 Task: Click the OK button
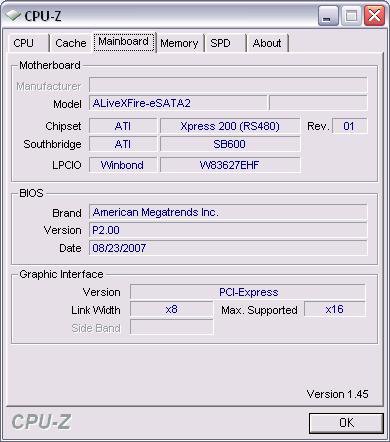[346, 423]
